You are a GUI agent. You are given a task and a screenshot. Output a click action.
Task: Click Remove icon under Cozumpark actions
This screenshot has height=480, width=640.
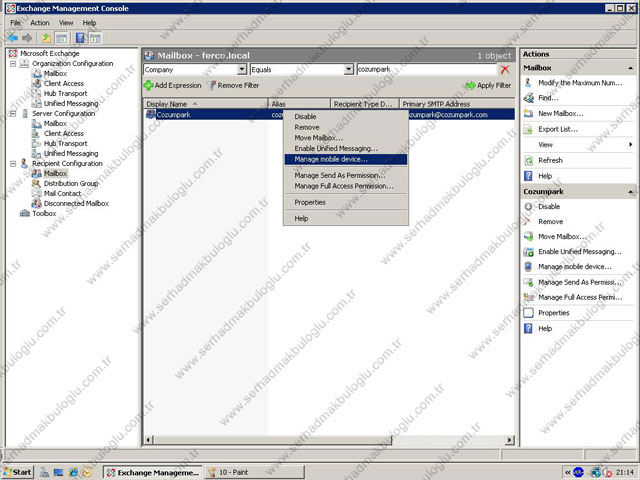pos(529,222)
